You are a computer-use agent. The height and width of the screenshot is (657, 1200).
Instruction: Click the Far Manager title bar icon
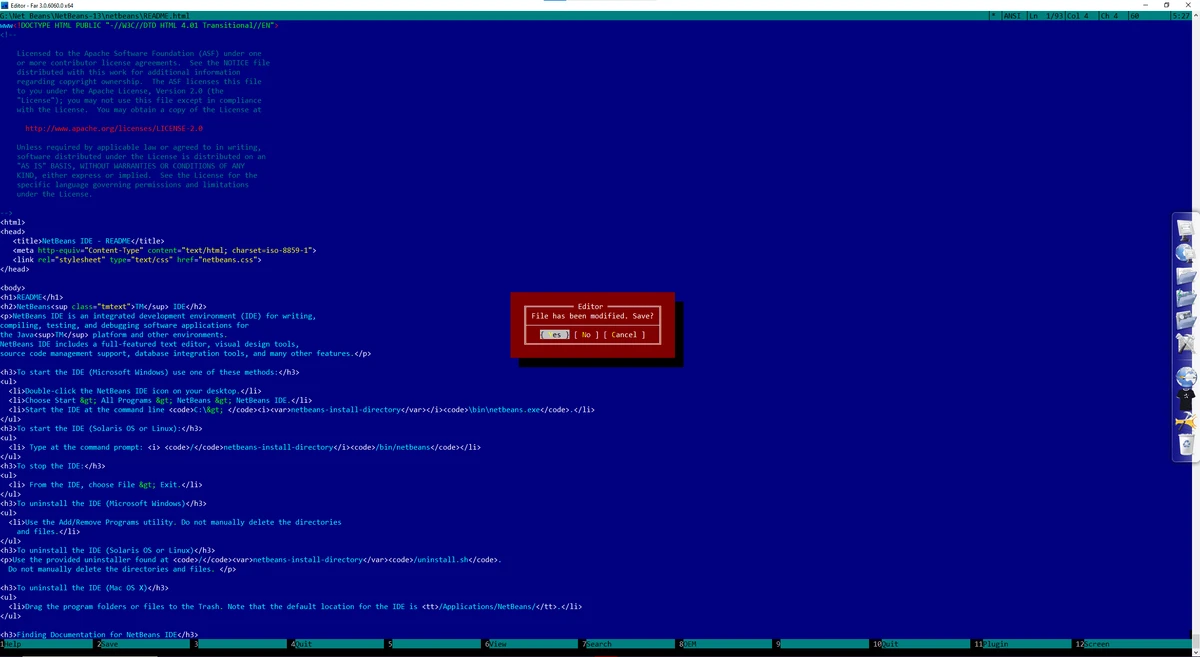tap(5, 5)
